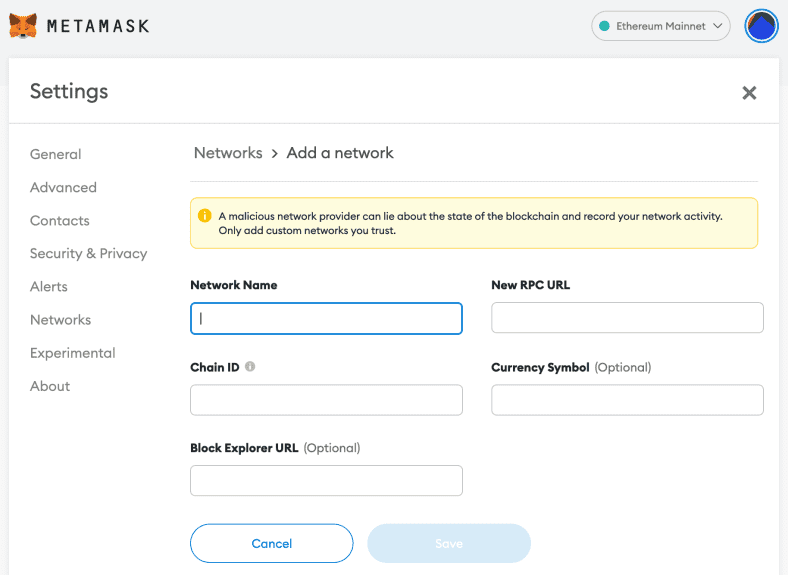Open Experimental settings
The height and width of the screenshot is (575, 788).
[x=73, y=353]
